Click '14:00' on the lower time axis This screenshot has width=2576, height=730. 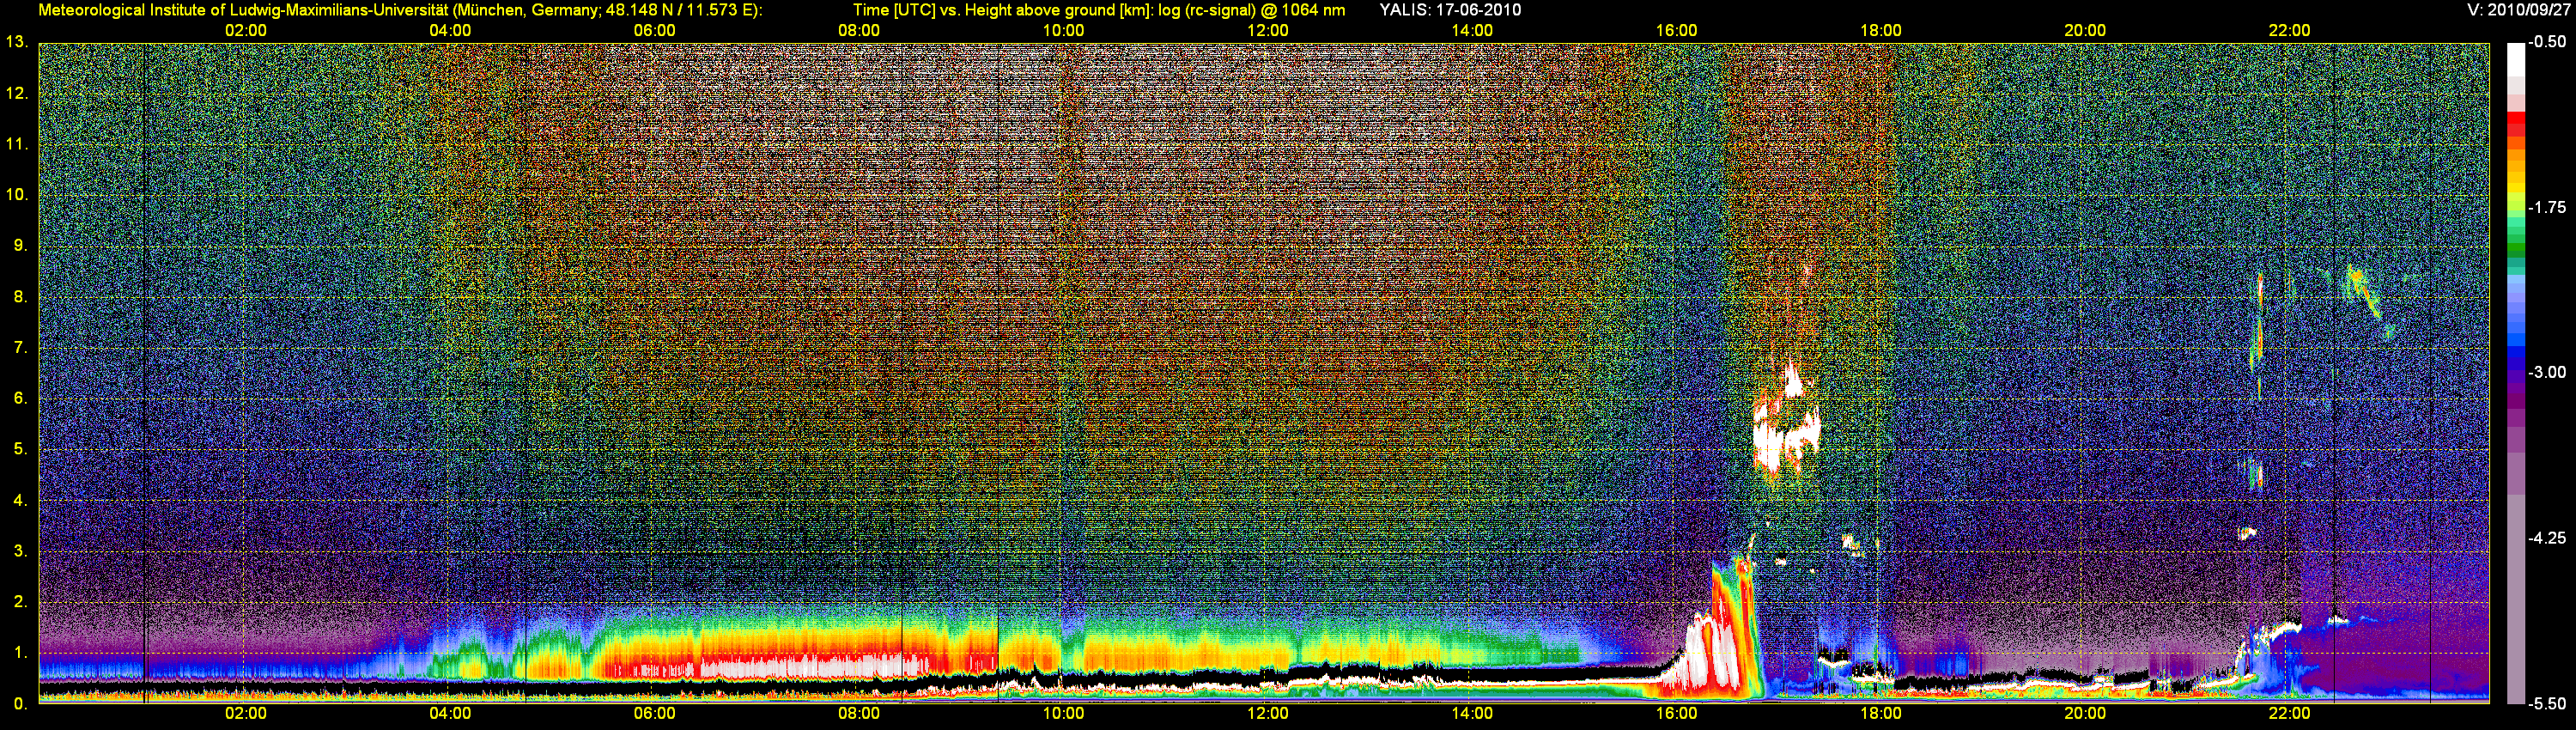point(1472,713)
